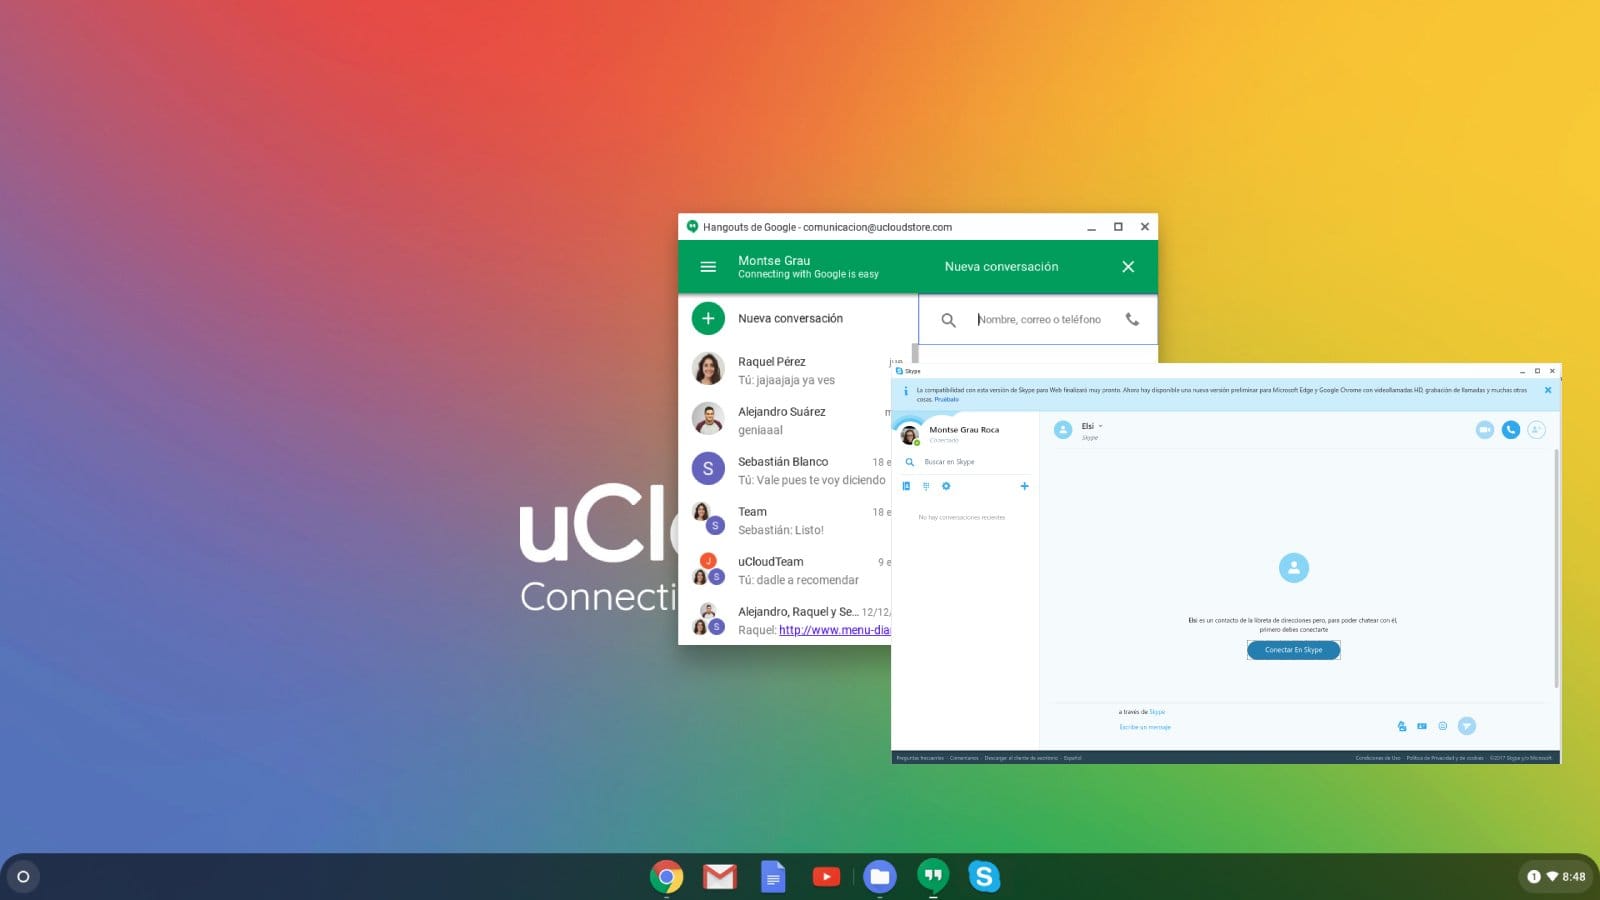Open the menu-dia link from Raquel
Image resolution: width=1600 pixels, height=900 pixels.
[834, 630]
